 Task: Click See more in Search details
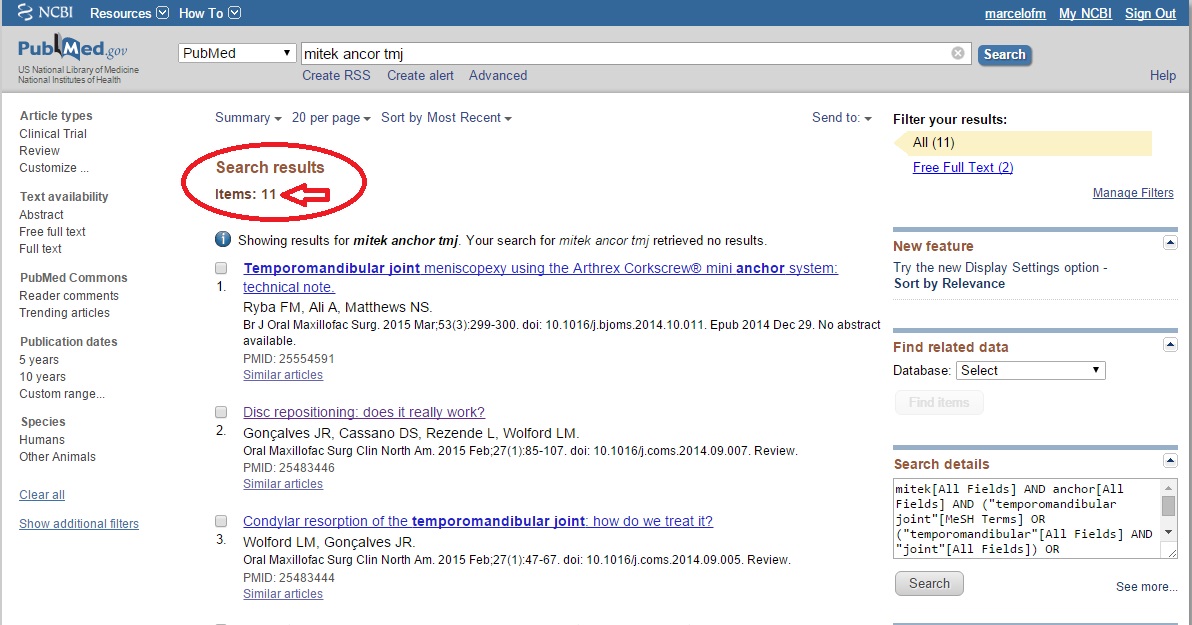[1146, 587]
